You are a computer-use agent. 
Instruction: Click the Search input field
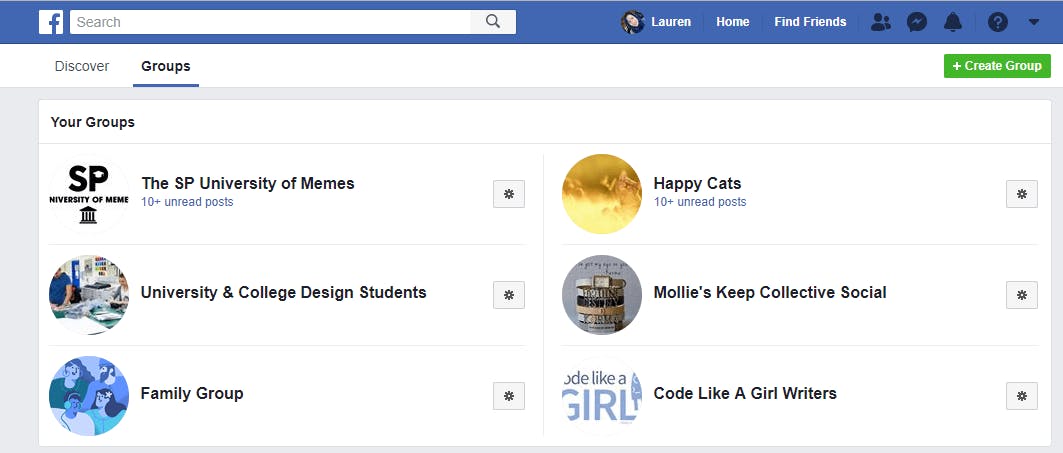pyautogui.click(x=270, y=22)
